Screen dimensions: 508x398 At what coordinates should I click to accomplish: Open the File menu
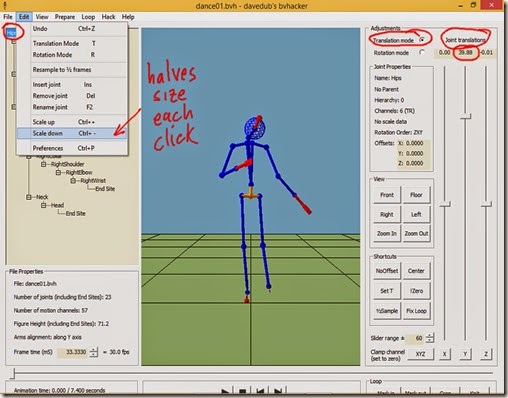[x=8, y=17]
